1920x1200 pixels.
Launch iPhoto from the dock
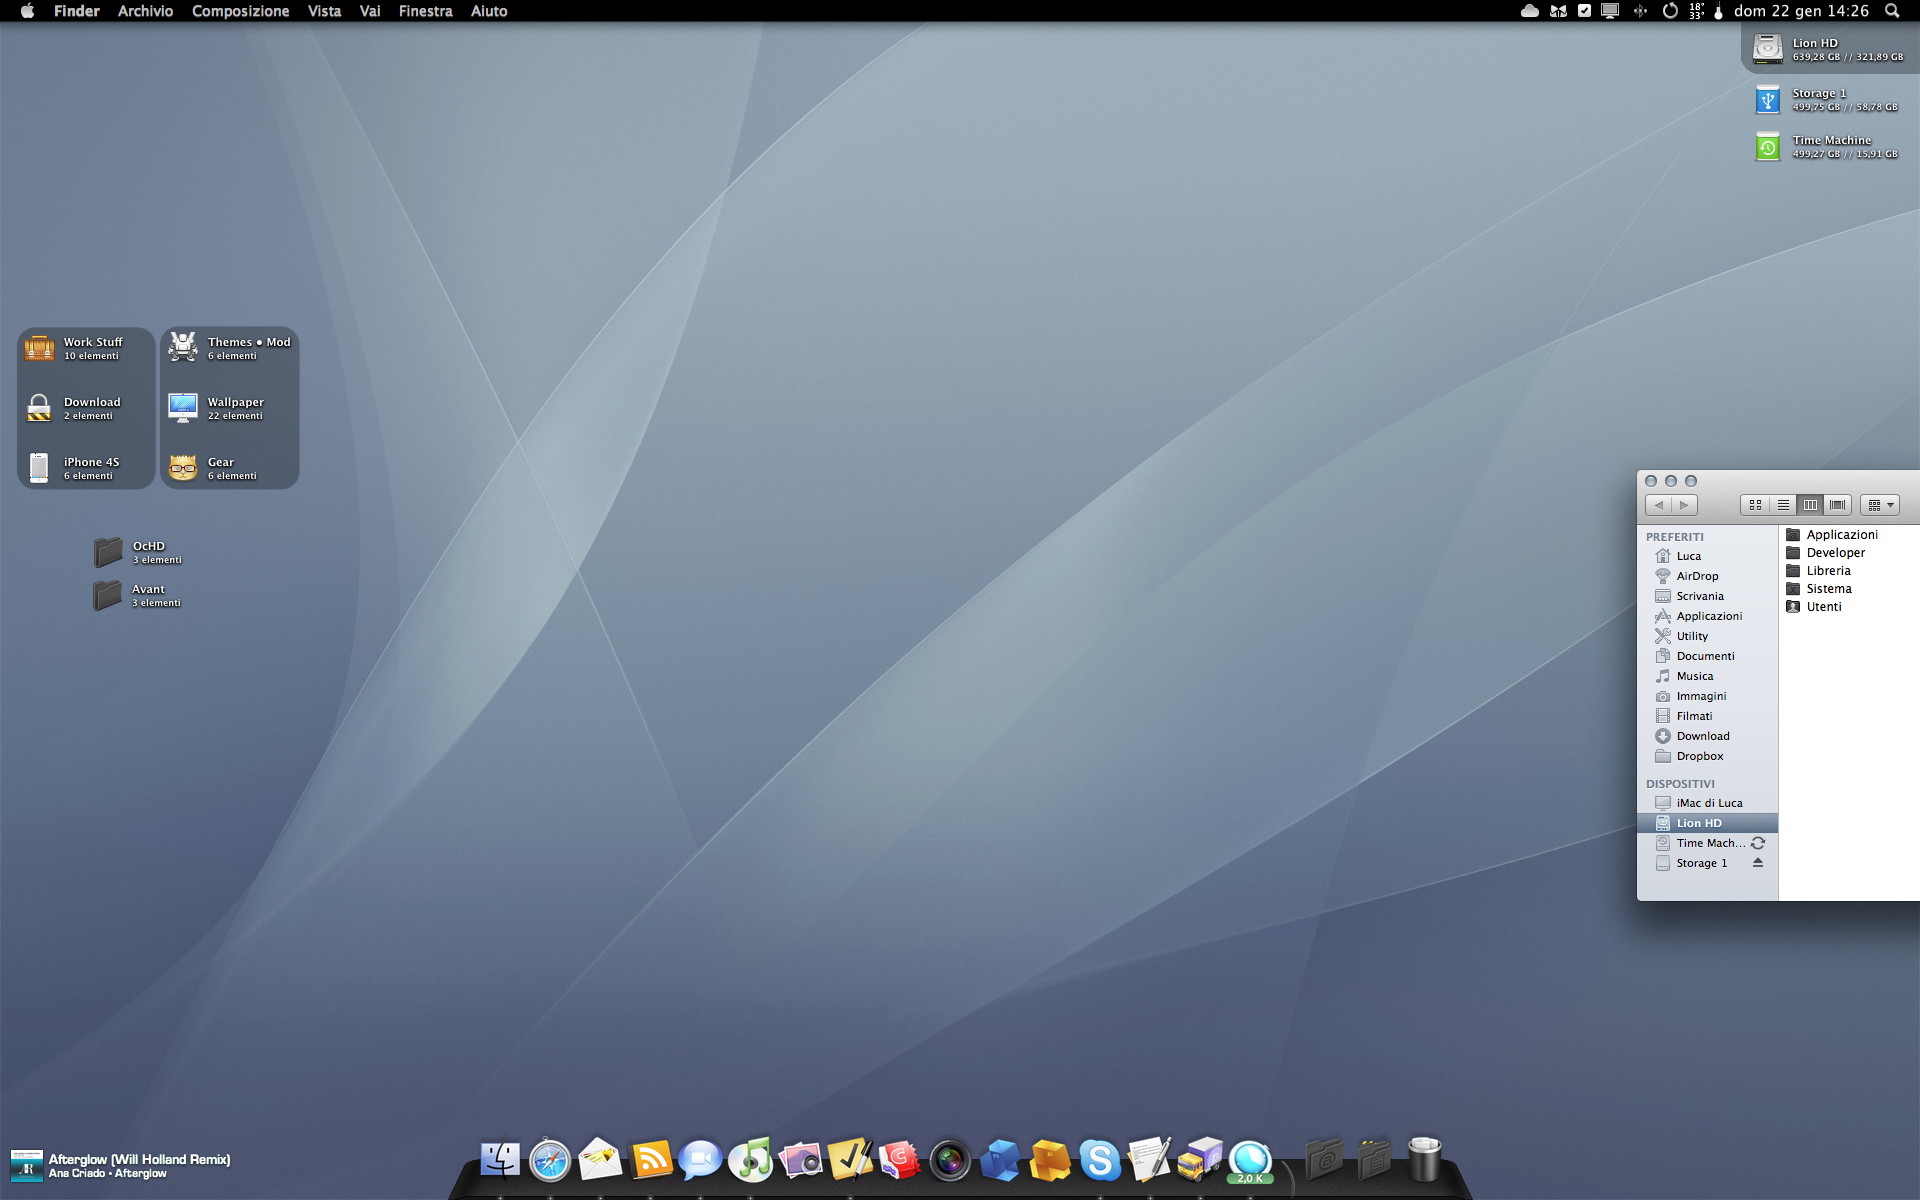[800, 1160]
